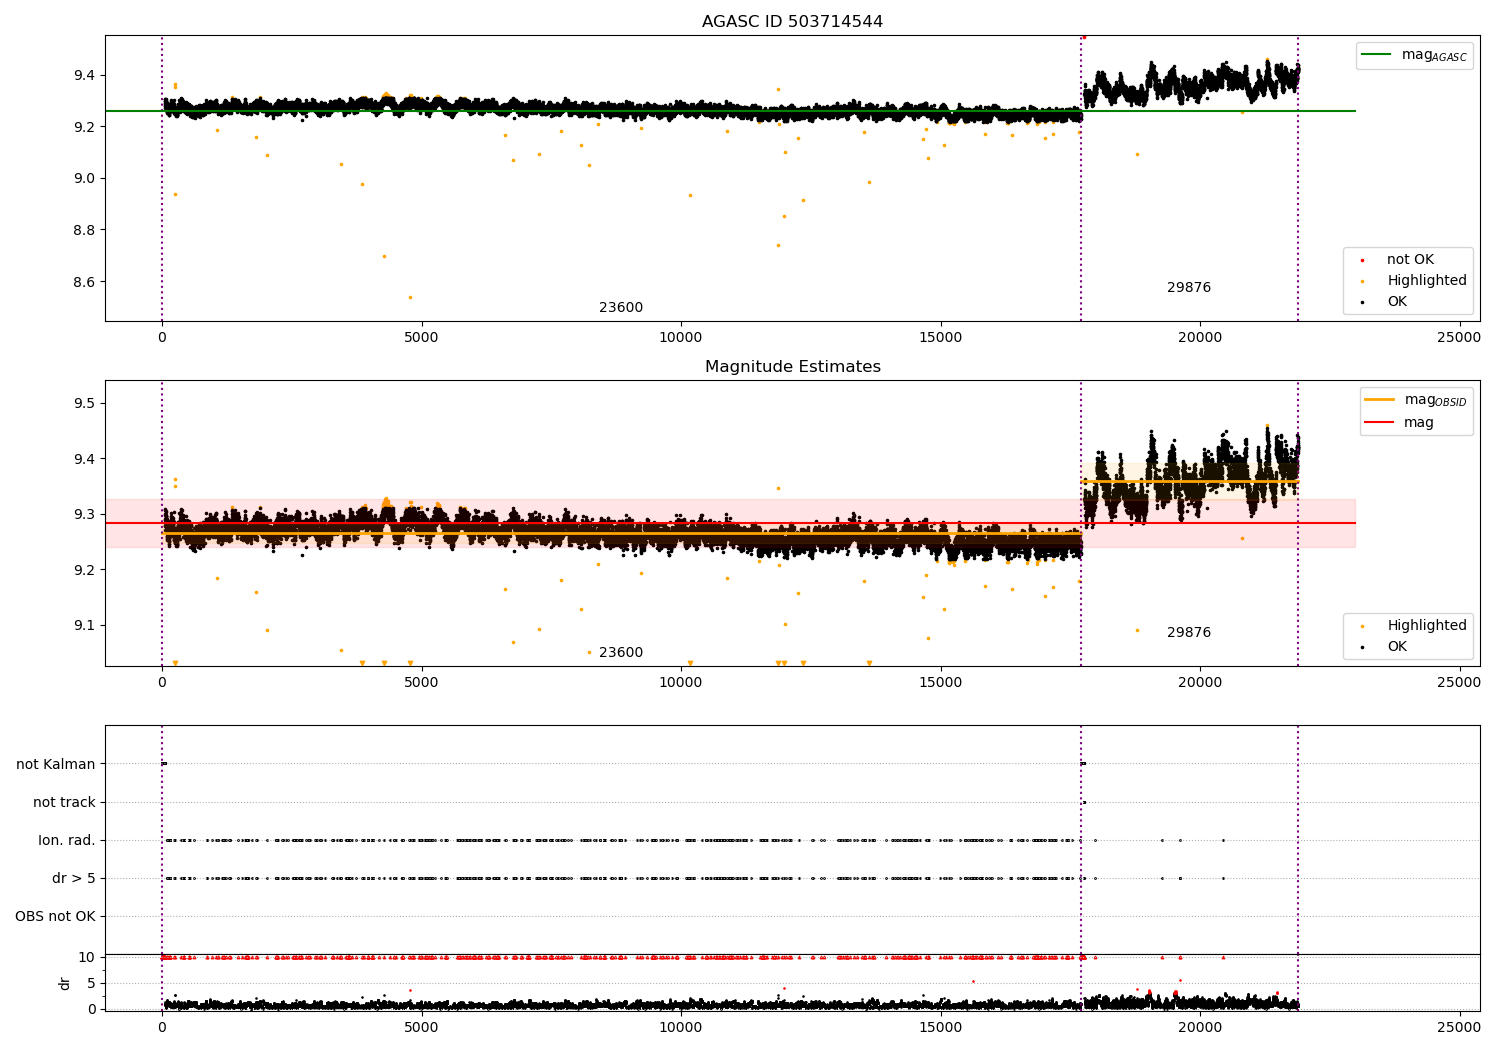Click 'Highlighted' legend entry in Magnitude Estimates plot
Screen dimensions: 1500x1050
tap(1426, 626)
